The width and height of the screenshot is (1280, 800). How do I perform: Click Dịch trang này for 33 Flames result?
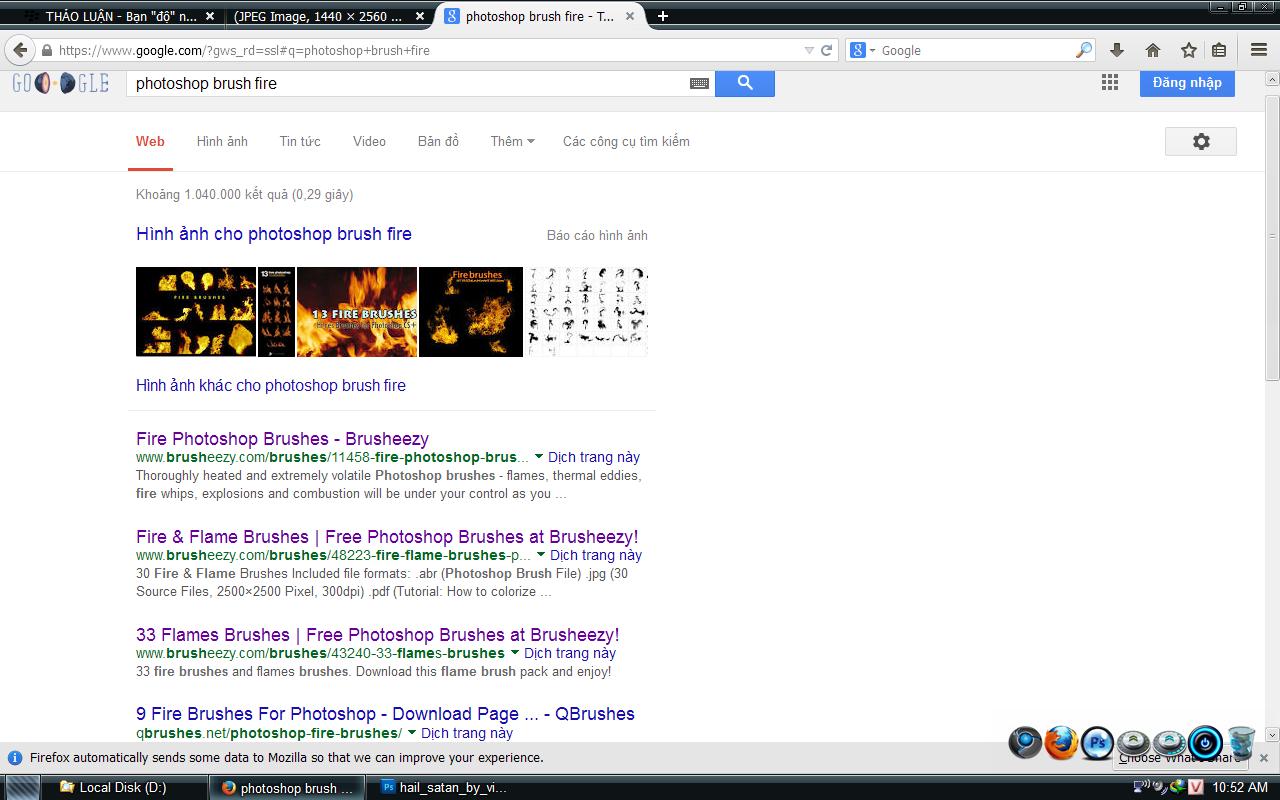(x=570, y=653)
